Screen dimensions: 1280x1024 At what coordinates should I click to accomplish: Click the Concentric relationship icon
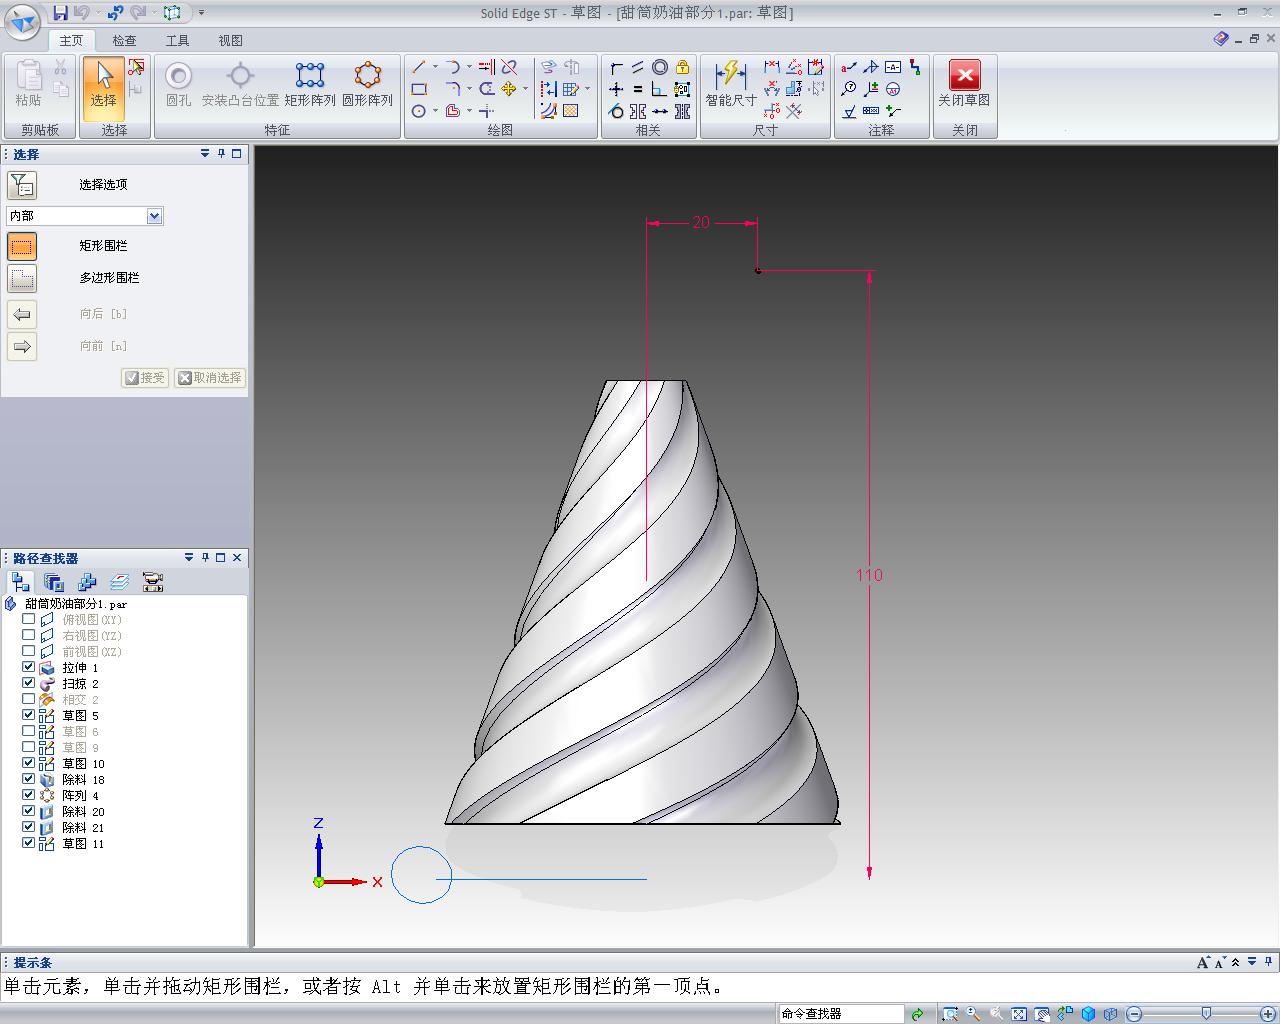660,67
